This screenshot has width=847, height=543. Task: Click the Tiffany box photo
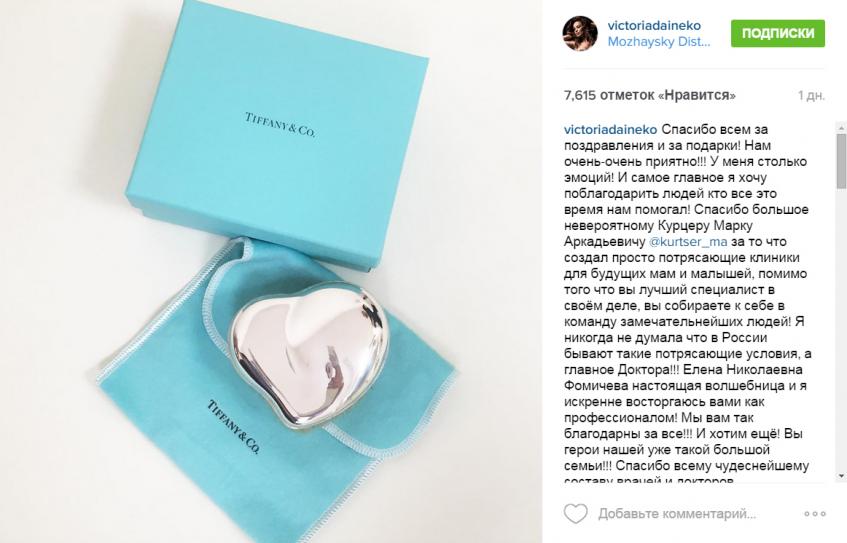click(277, 135)
